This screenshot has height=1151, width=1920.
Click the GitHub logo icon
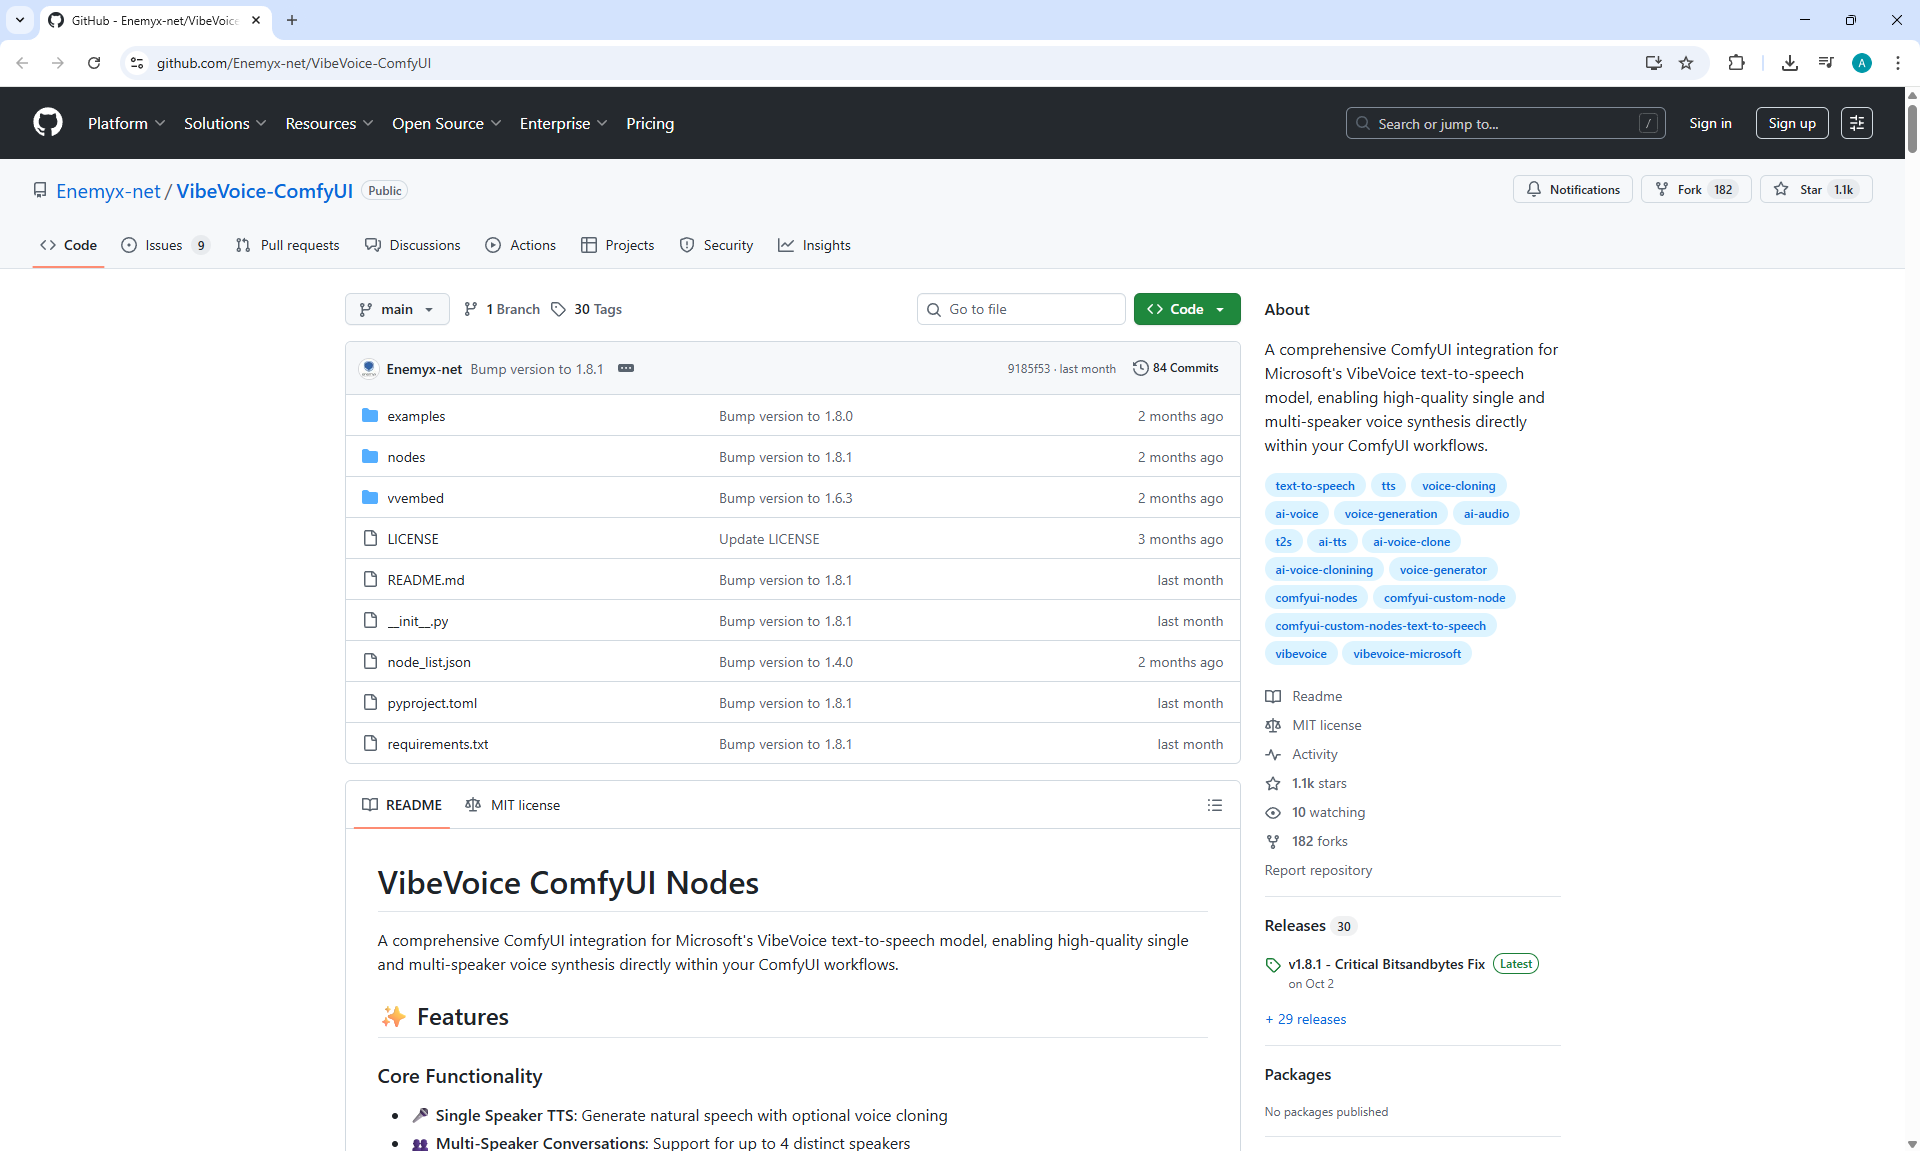click(x=48, y=123)
